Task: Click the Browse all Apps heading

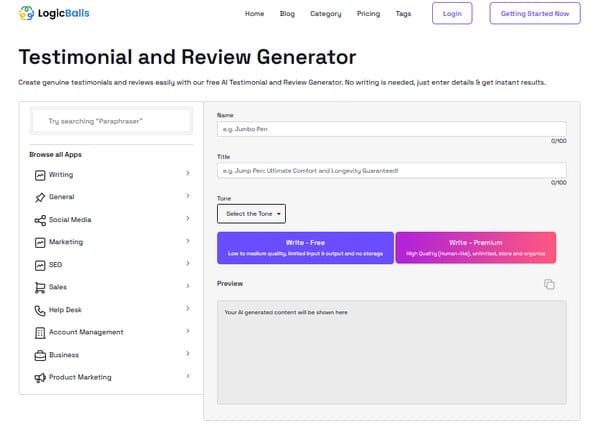Action: pyautogui.click(x=55, y=155)
